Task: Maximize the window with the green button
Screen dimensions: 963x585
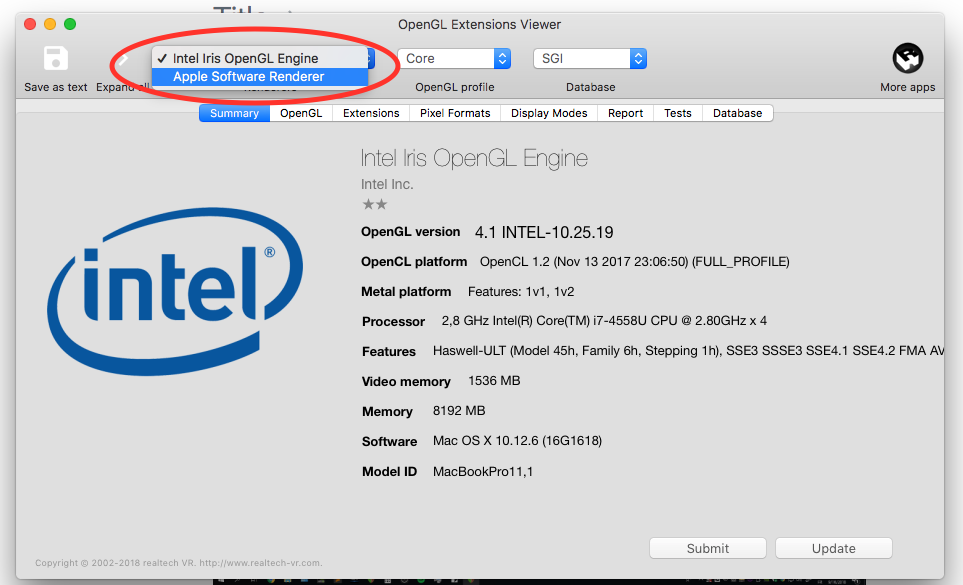Action: click(70, 24)
